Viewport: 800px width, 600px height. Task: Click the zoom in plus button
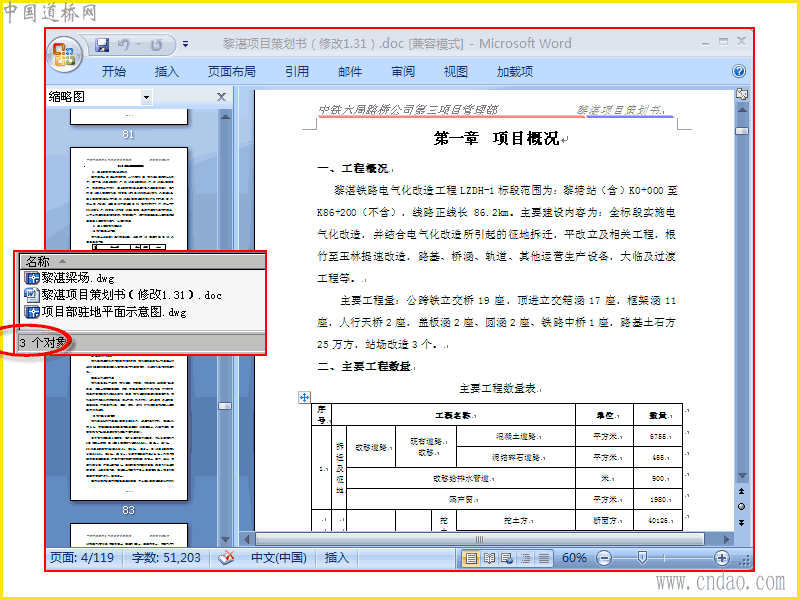721,558
